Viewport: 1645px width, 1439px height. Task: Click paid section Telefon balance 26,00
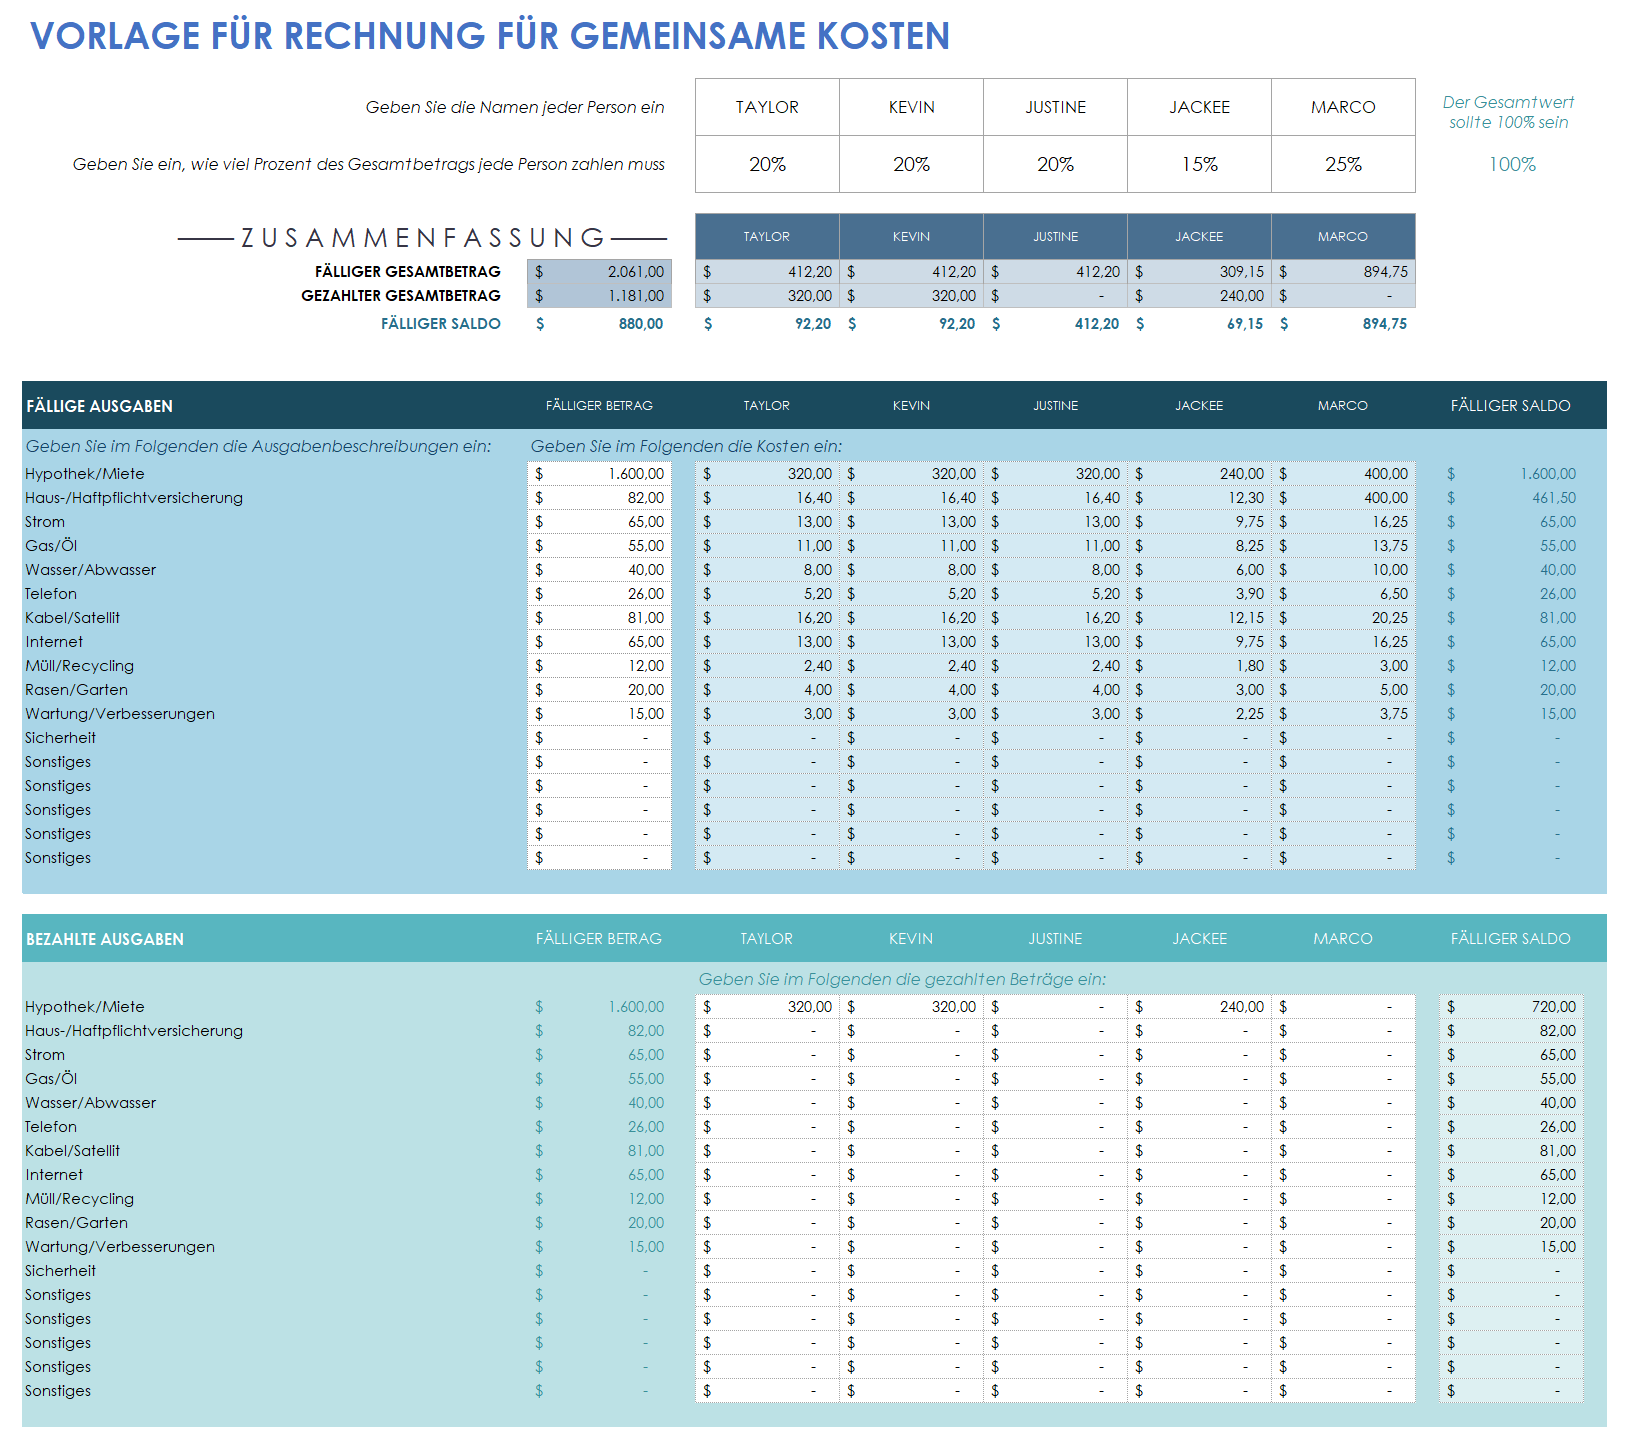1511,1127
